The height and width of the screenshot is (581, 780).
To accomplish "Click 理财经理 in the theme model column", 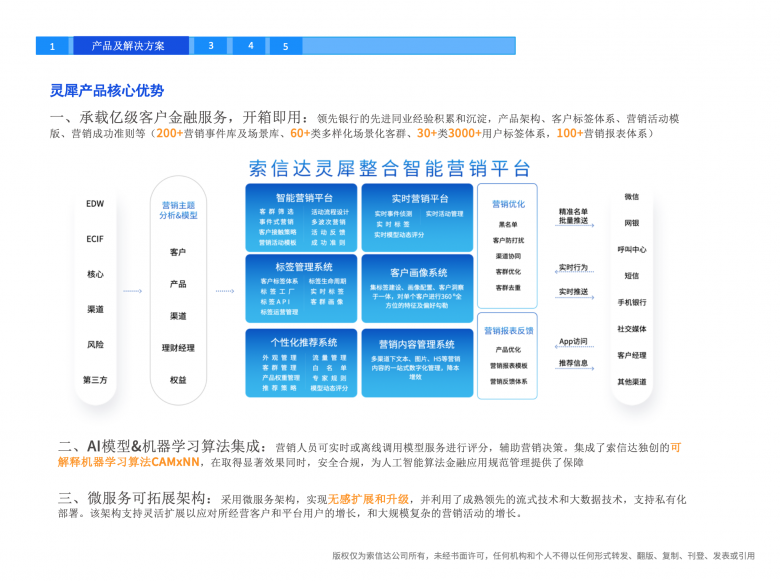I will pos(178,348).
